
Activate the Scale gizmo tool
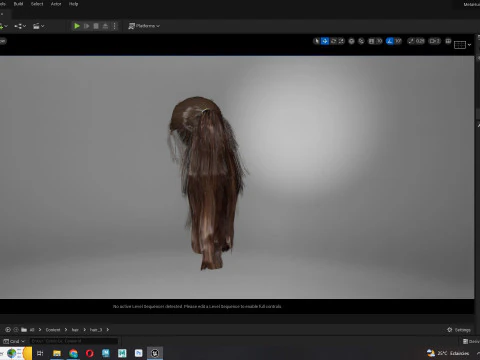click(341, 41)
